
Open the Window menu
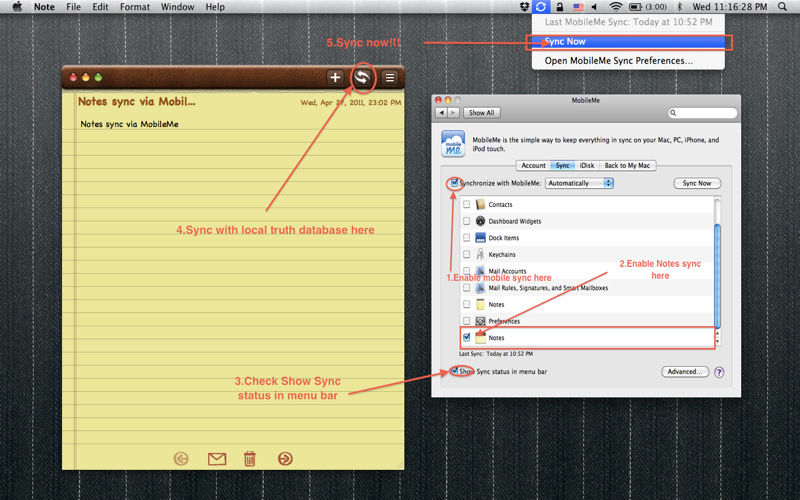(178, 7)
